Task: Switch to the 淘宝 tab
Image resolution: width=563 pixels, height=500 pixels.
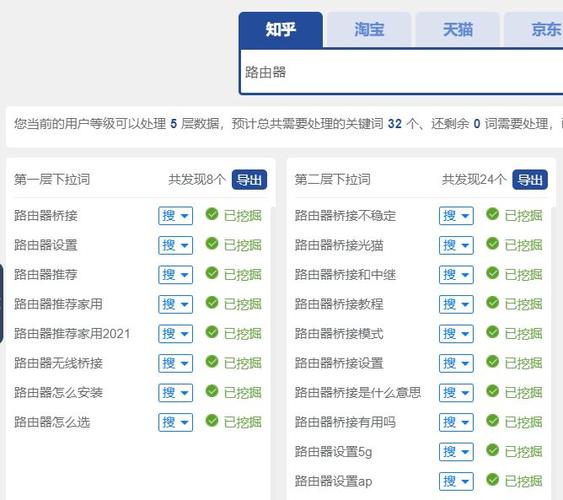Action: (369, 30)
